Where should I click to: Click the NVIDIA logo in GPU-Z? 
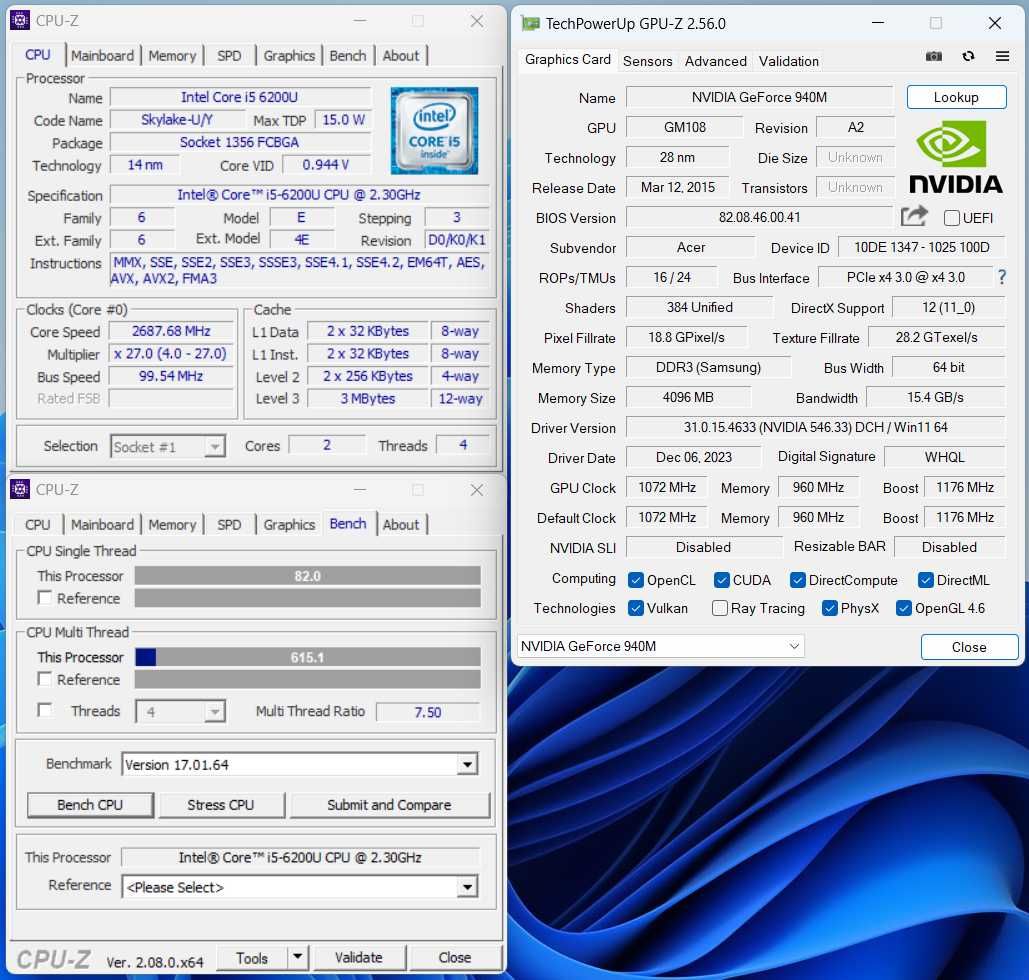click(956, 156)
